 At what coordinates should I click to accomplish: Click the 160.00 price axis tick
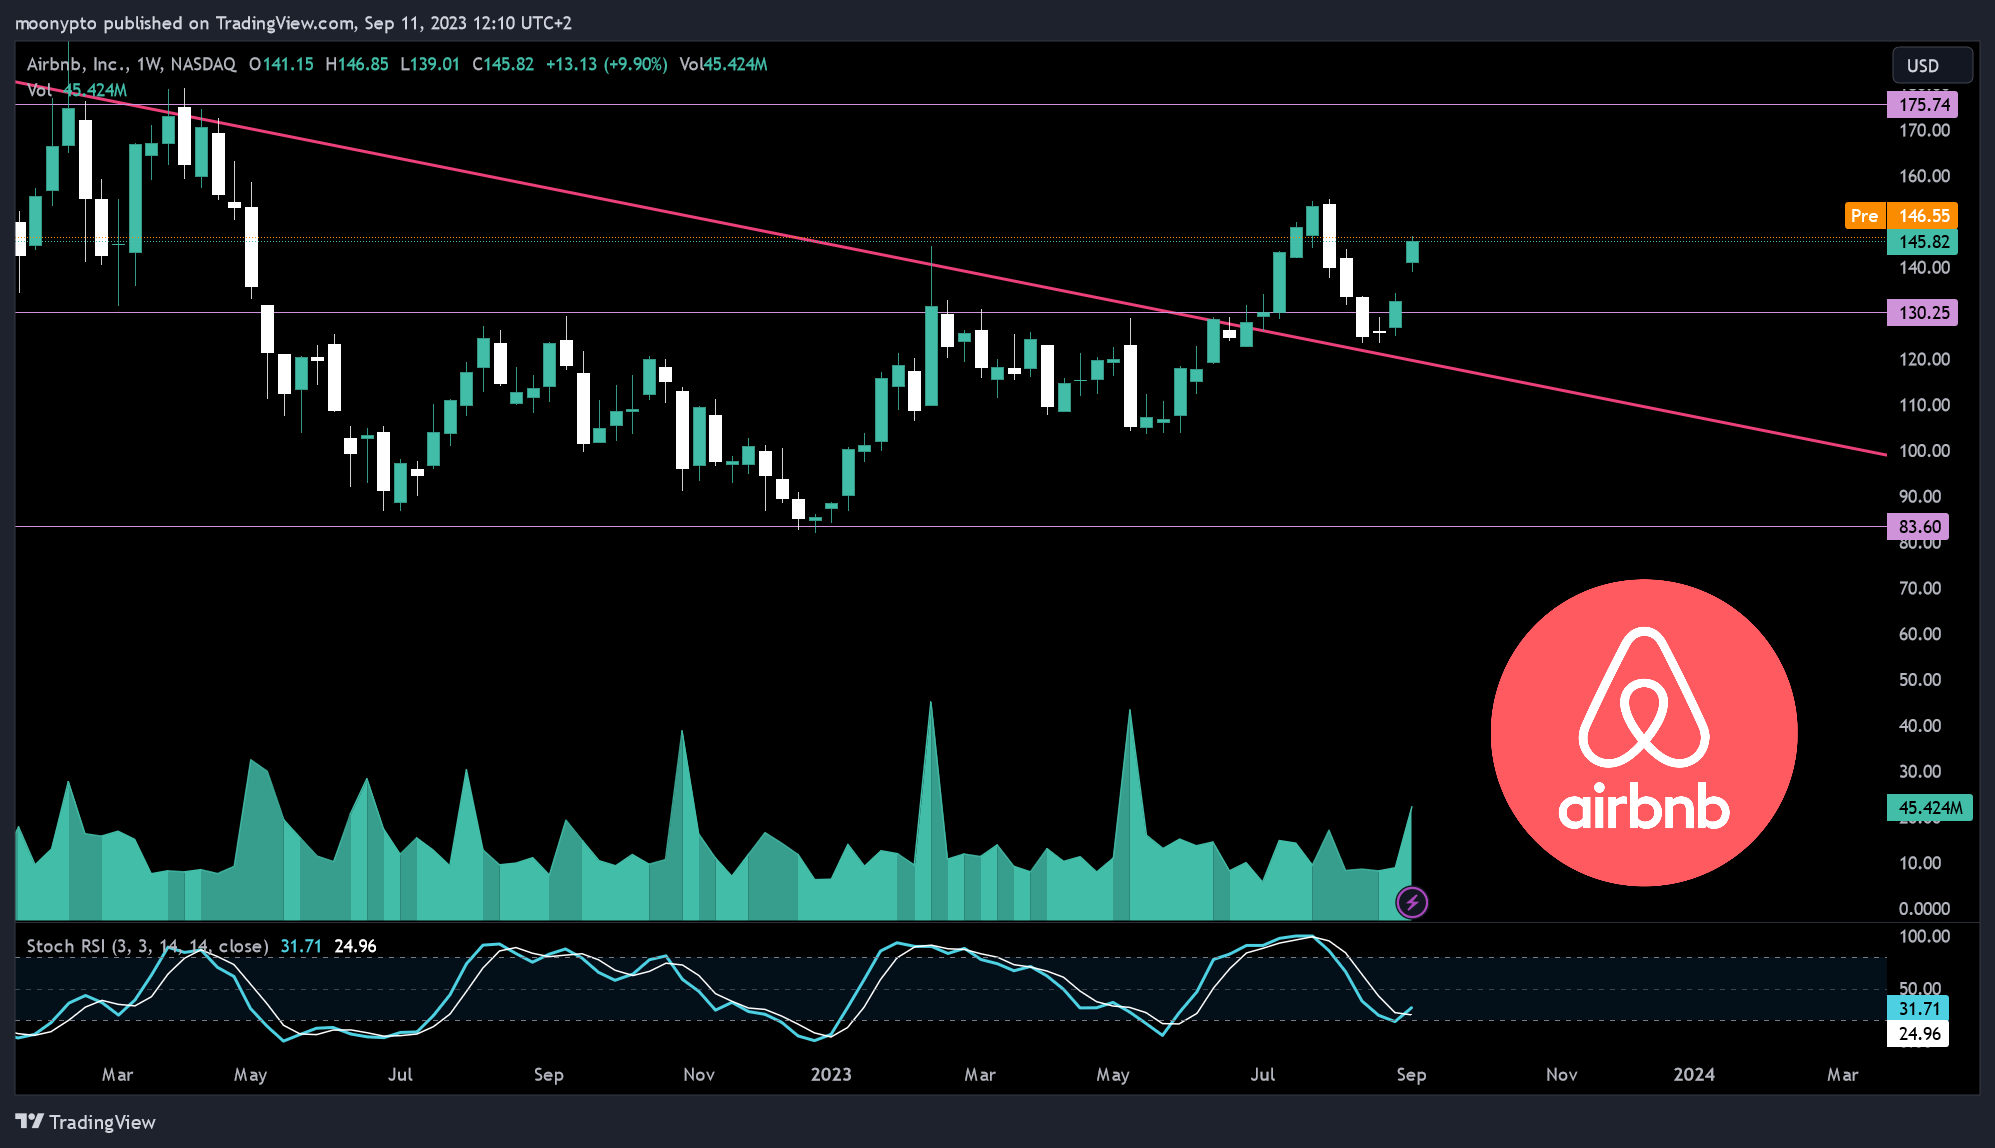tap(1924, 175)
